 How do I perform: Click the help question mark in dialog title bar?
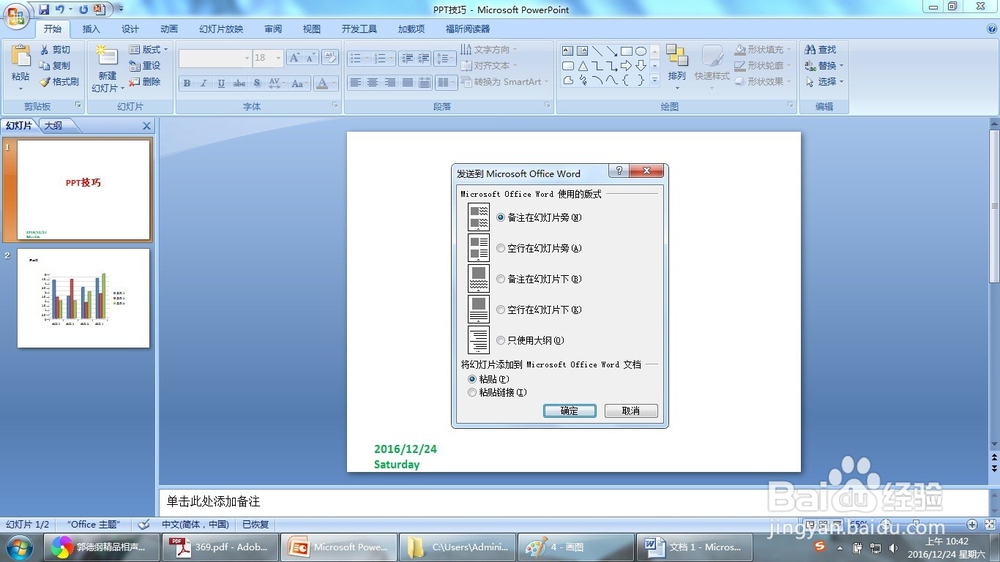coord(619,171)
